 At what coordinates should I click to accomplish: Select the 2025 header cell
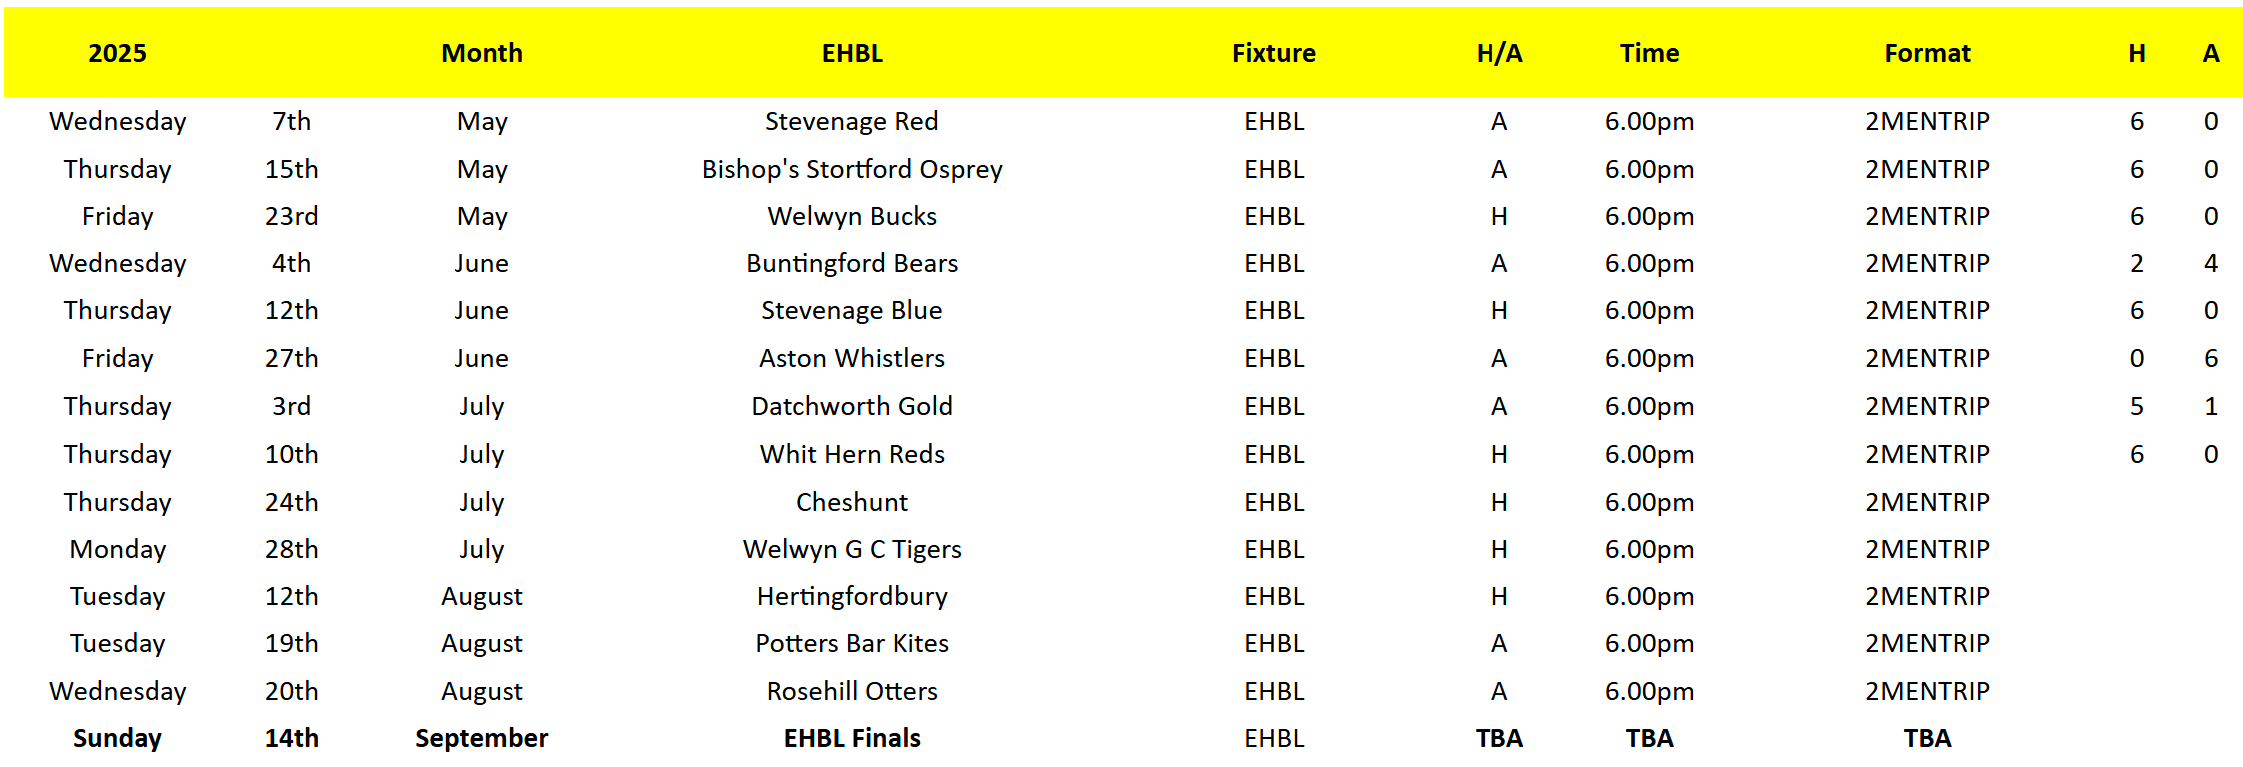click(117, 53)
